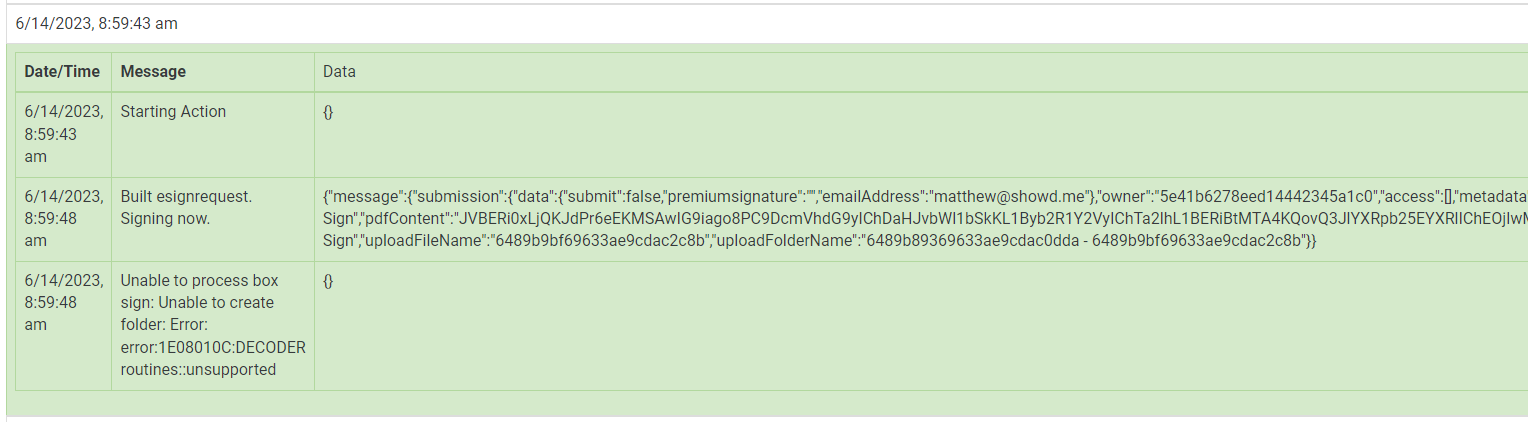Click the 6/14/2023, 8:59:43 am log header
The width and height of the screenshot is (1534, 422).
coord(97,23)
